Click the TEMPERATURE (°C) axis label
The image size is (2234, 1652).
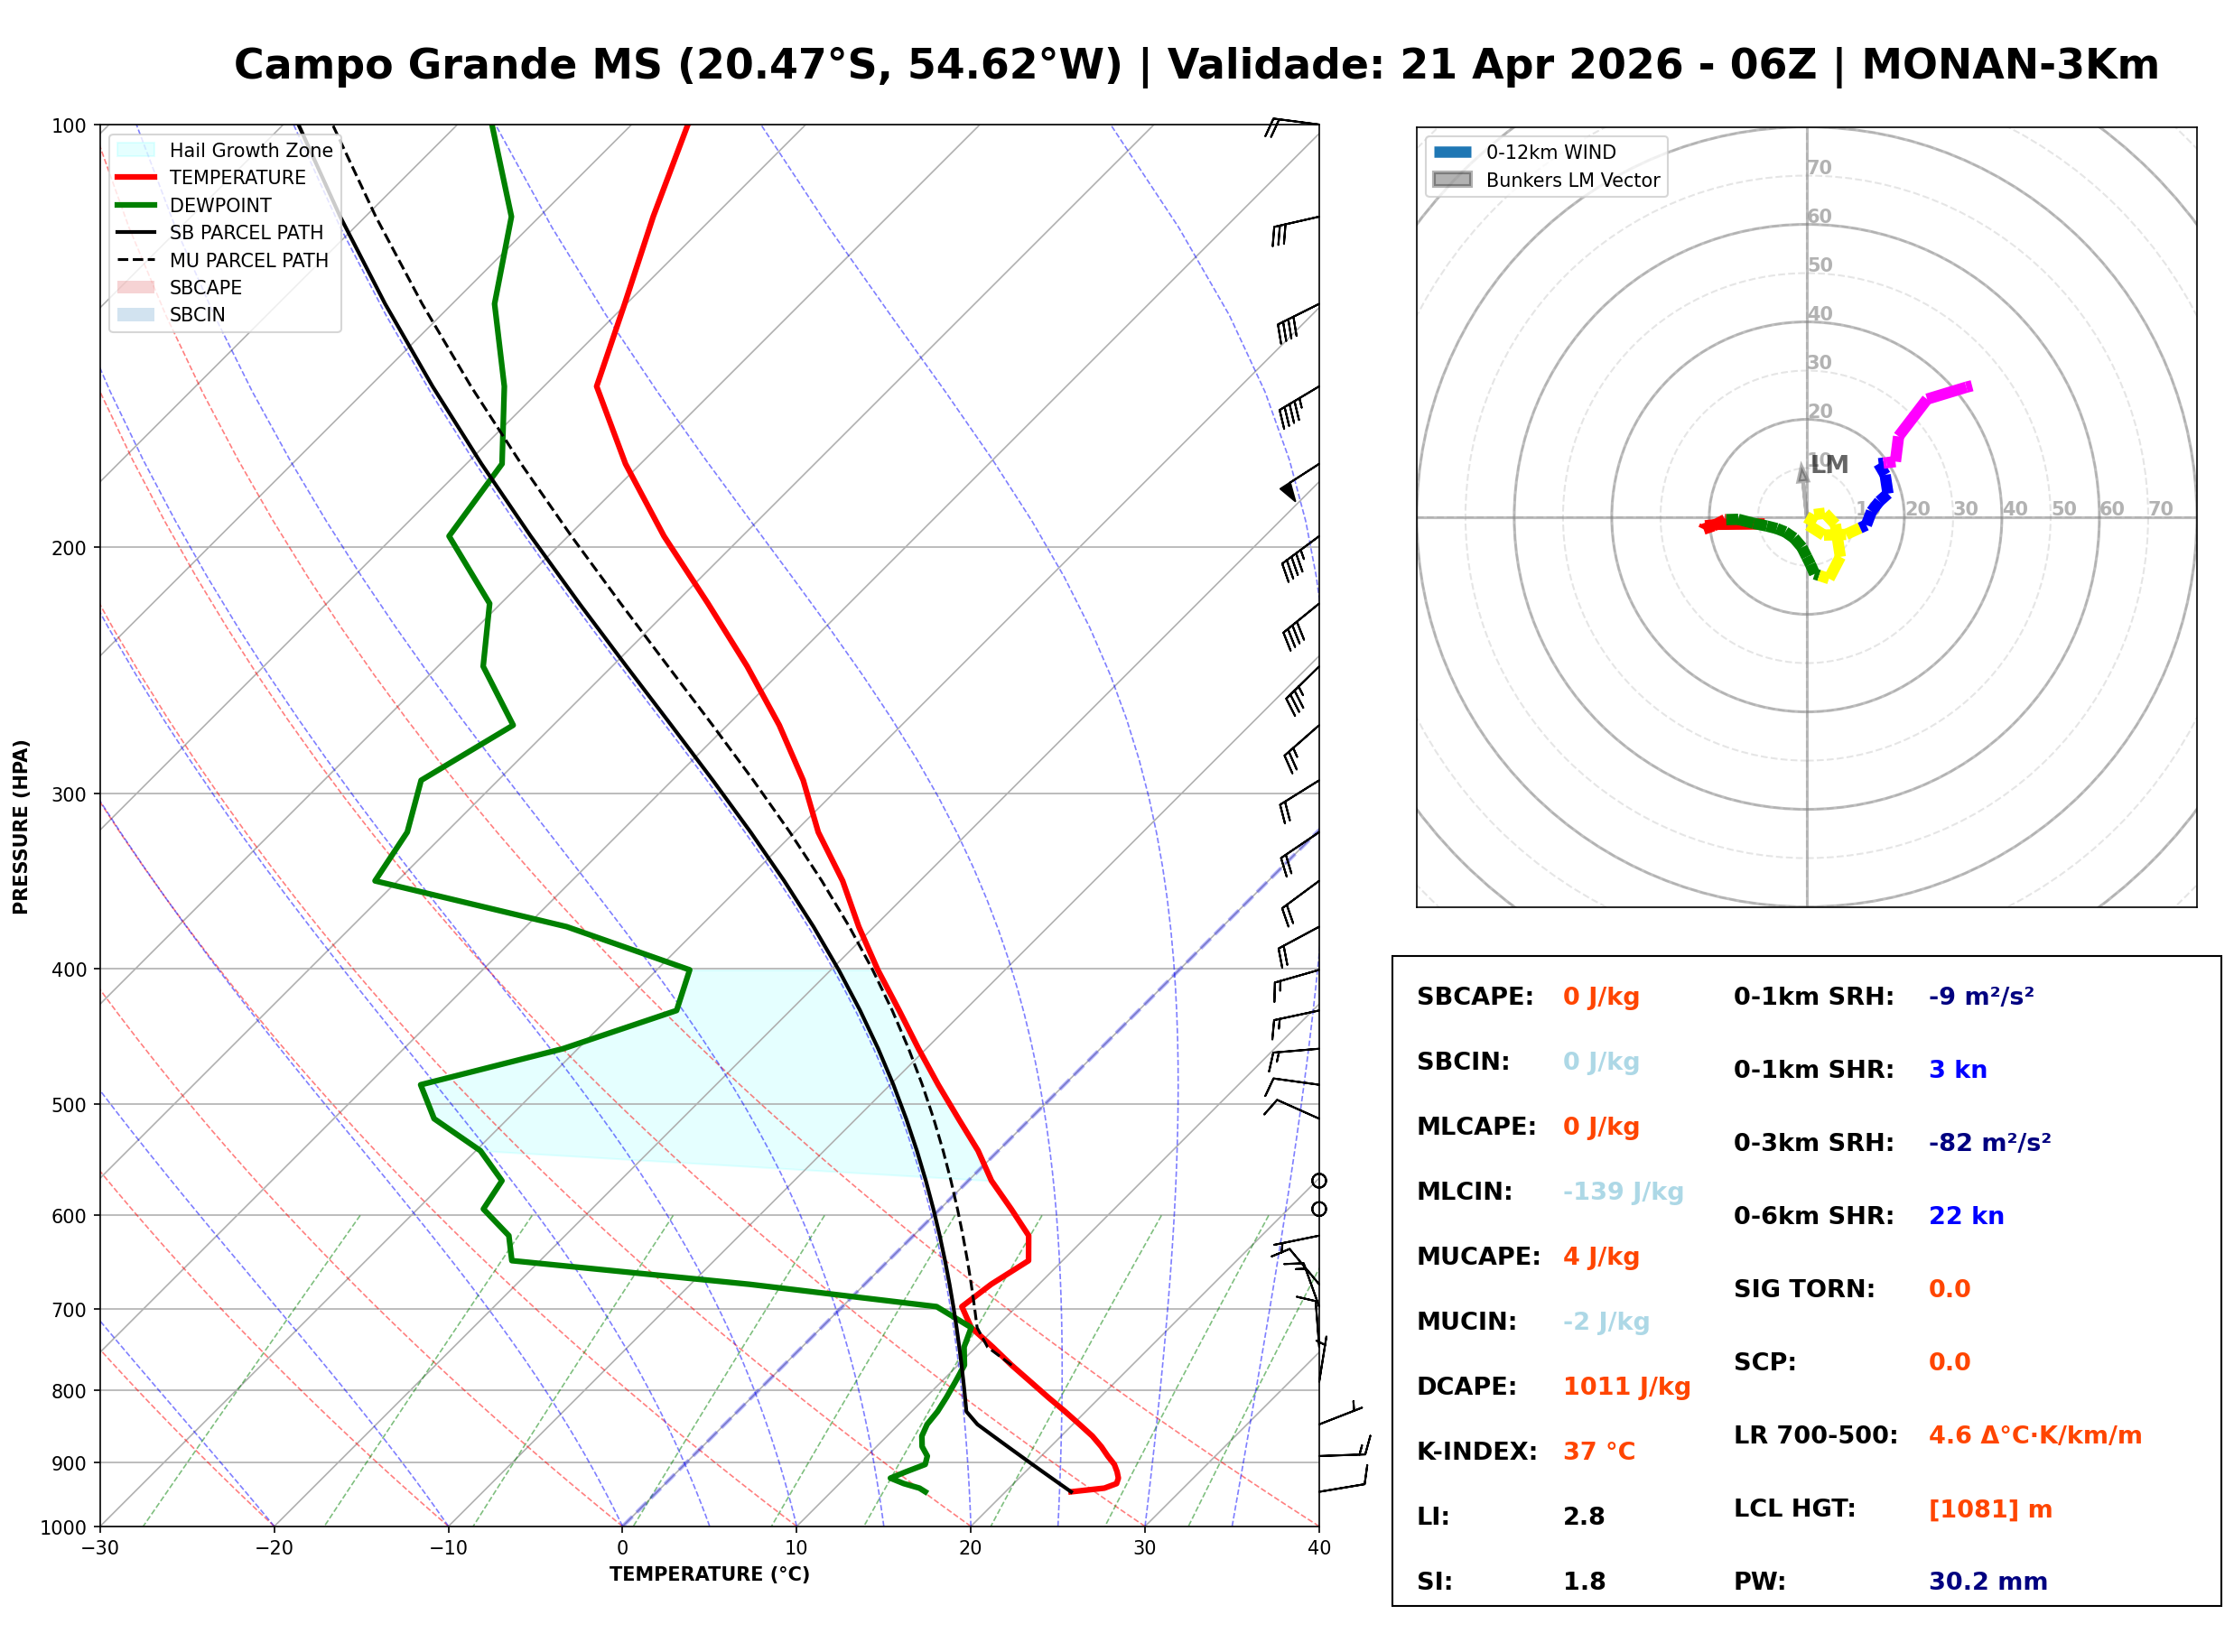point(709,1574)
